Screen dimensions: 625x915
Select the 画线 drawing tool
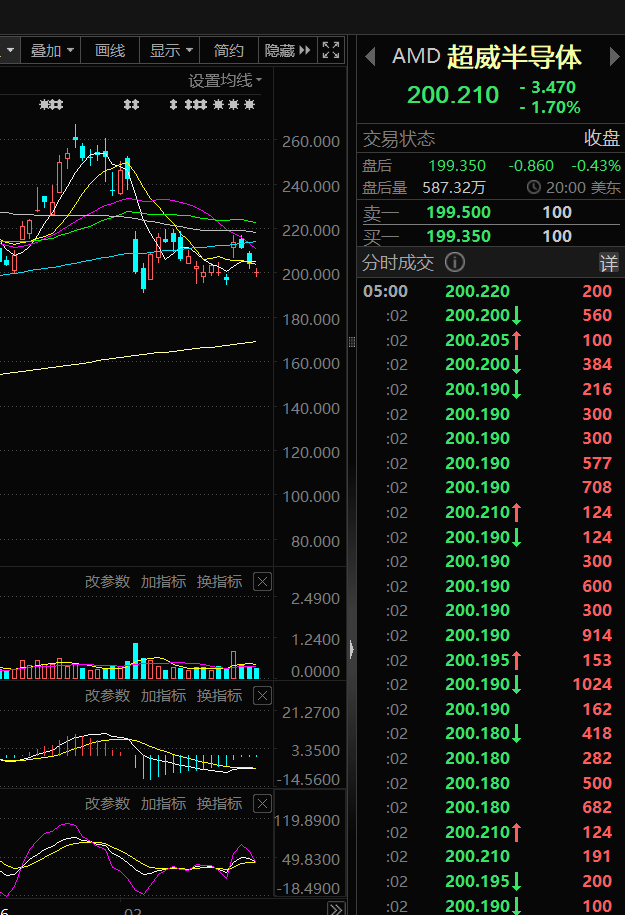pos(110,51)
